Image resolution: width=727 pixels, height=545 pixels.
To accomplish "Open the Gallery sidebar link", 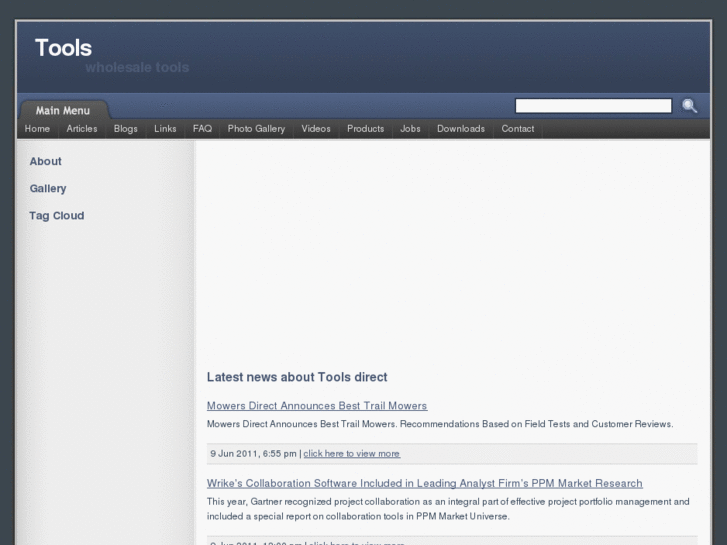I will point(48,188).
